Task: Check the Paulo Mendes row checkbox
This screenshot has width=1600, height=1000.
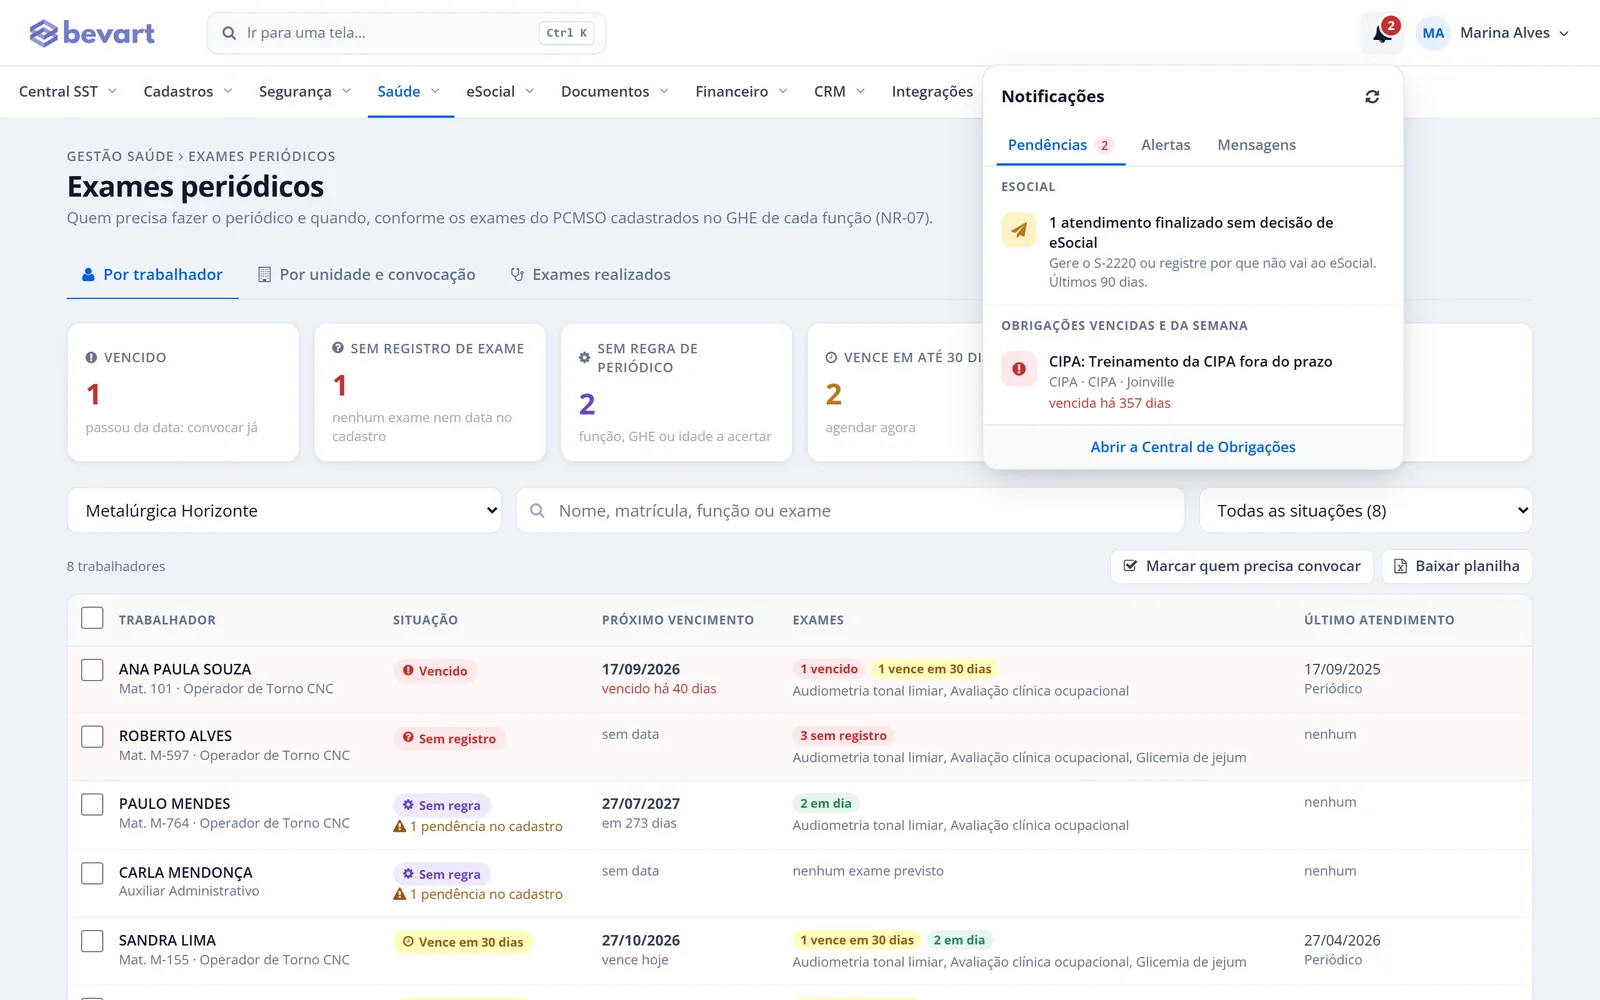Action: pos(92,805)
